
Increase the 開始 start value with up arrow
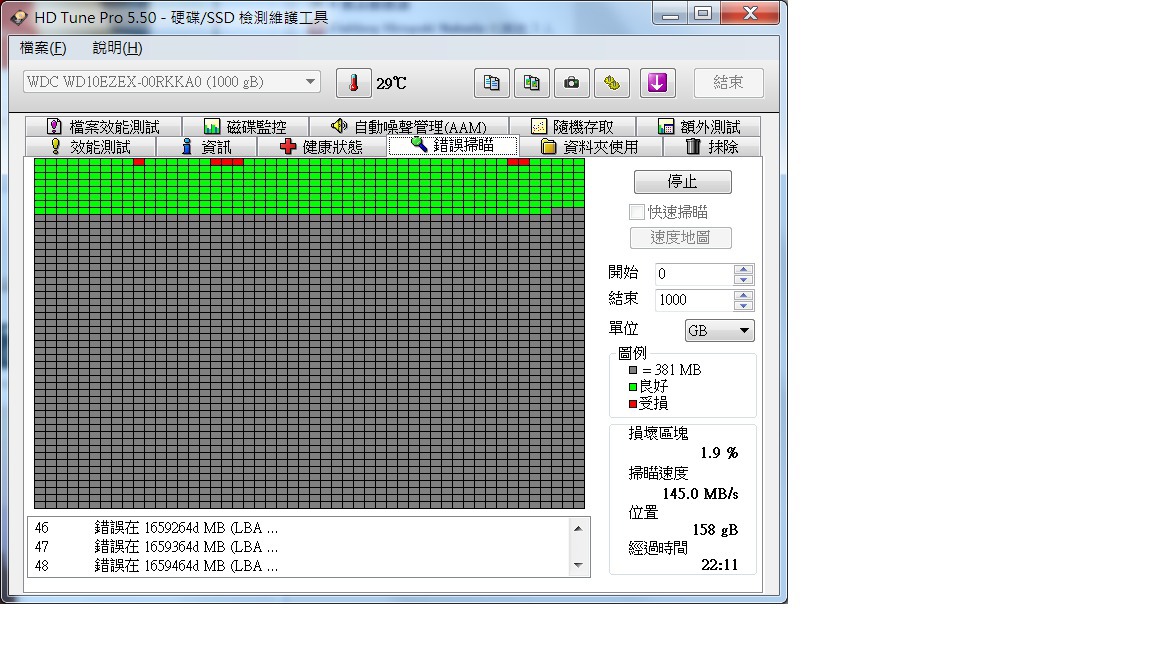743,269
